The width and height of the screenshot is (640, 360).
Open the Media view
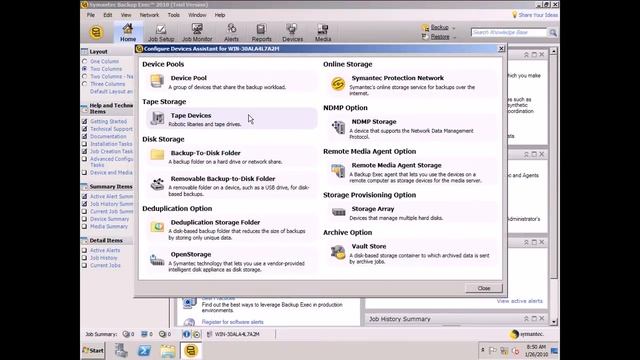coord(322,33)
